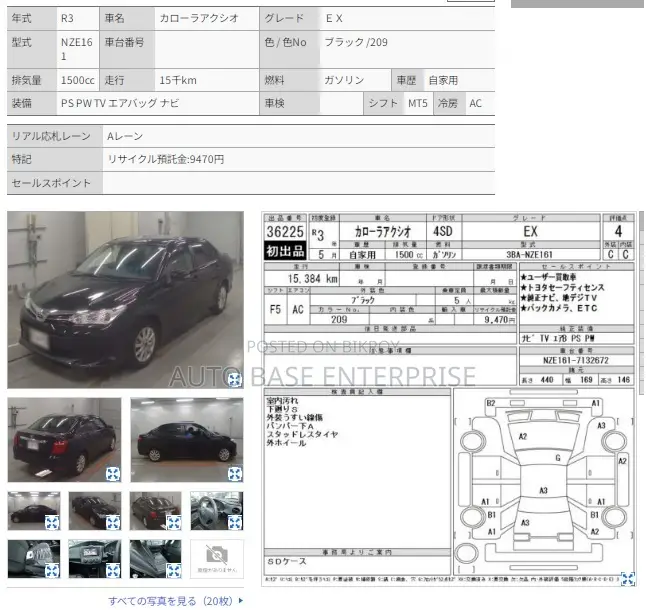Image resolution: width=647 pixels, height=610 pixels.
Task: Click enlarge icon on dashboard navigation thumbnail
Action: (113, 571)
